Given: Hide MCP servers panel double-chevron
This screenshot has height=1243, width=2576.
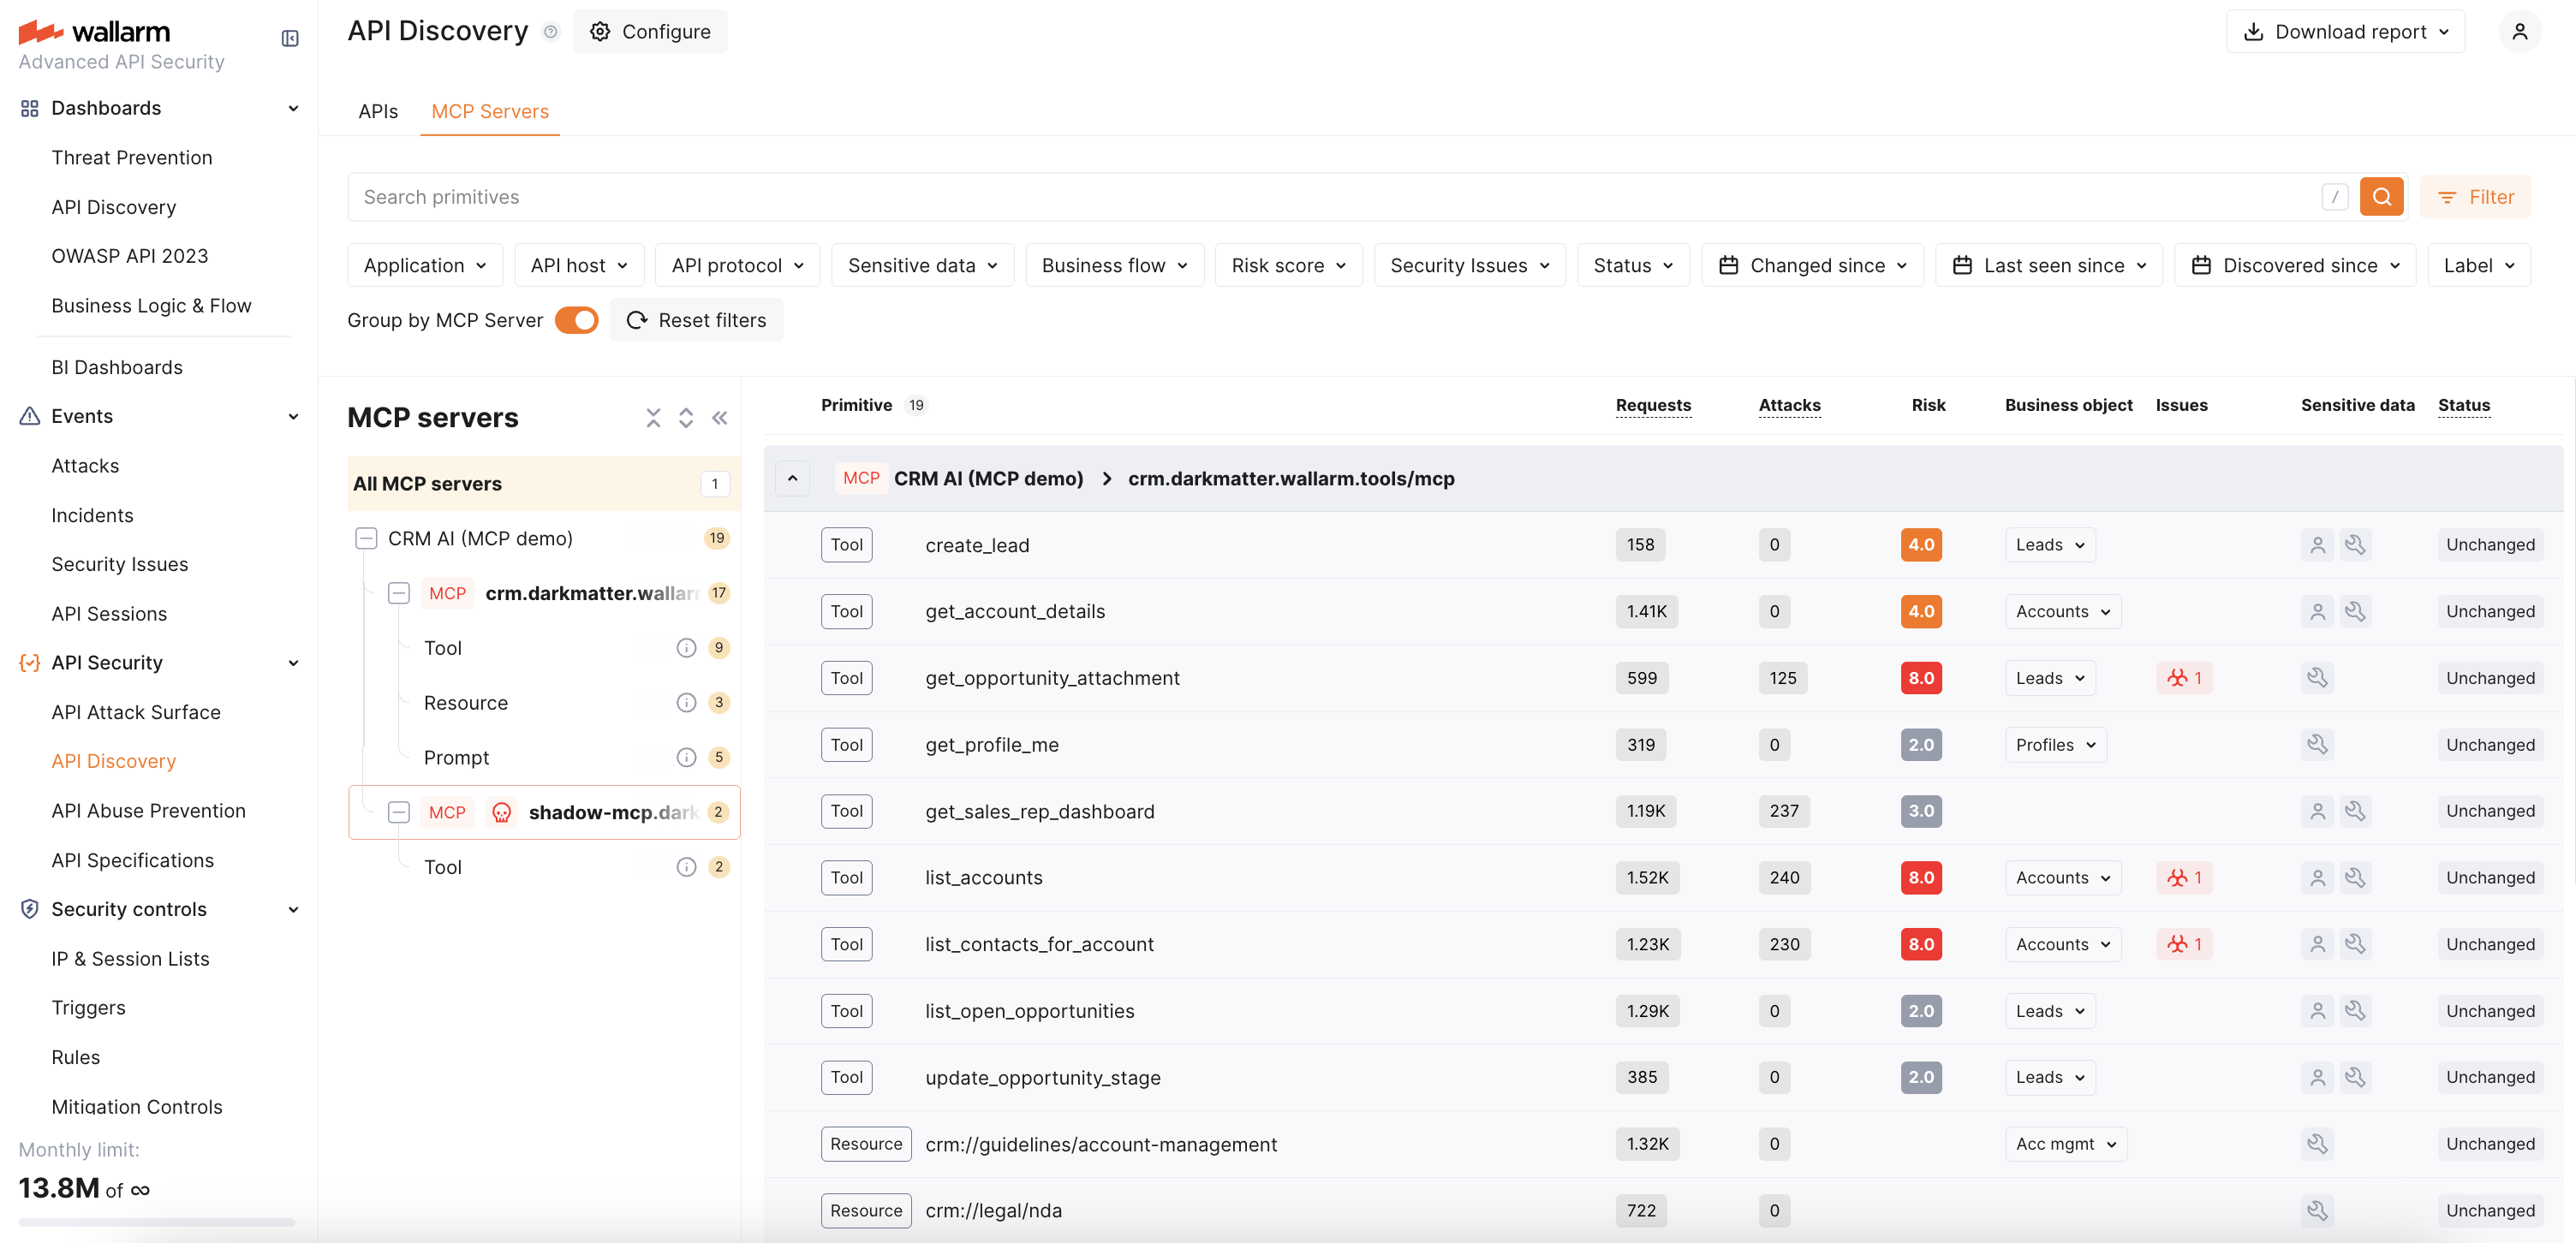Looking at the screenshot, I should pos(719,417).
